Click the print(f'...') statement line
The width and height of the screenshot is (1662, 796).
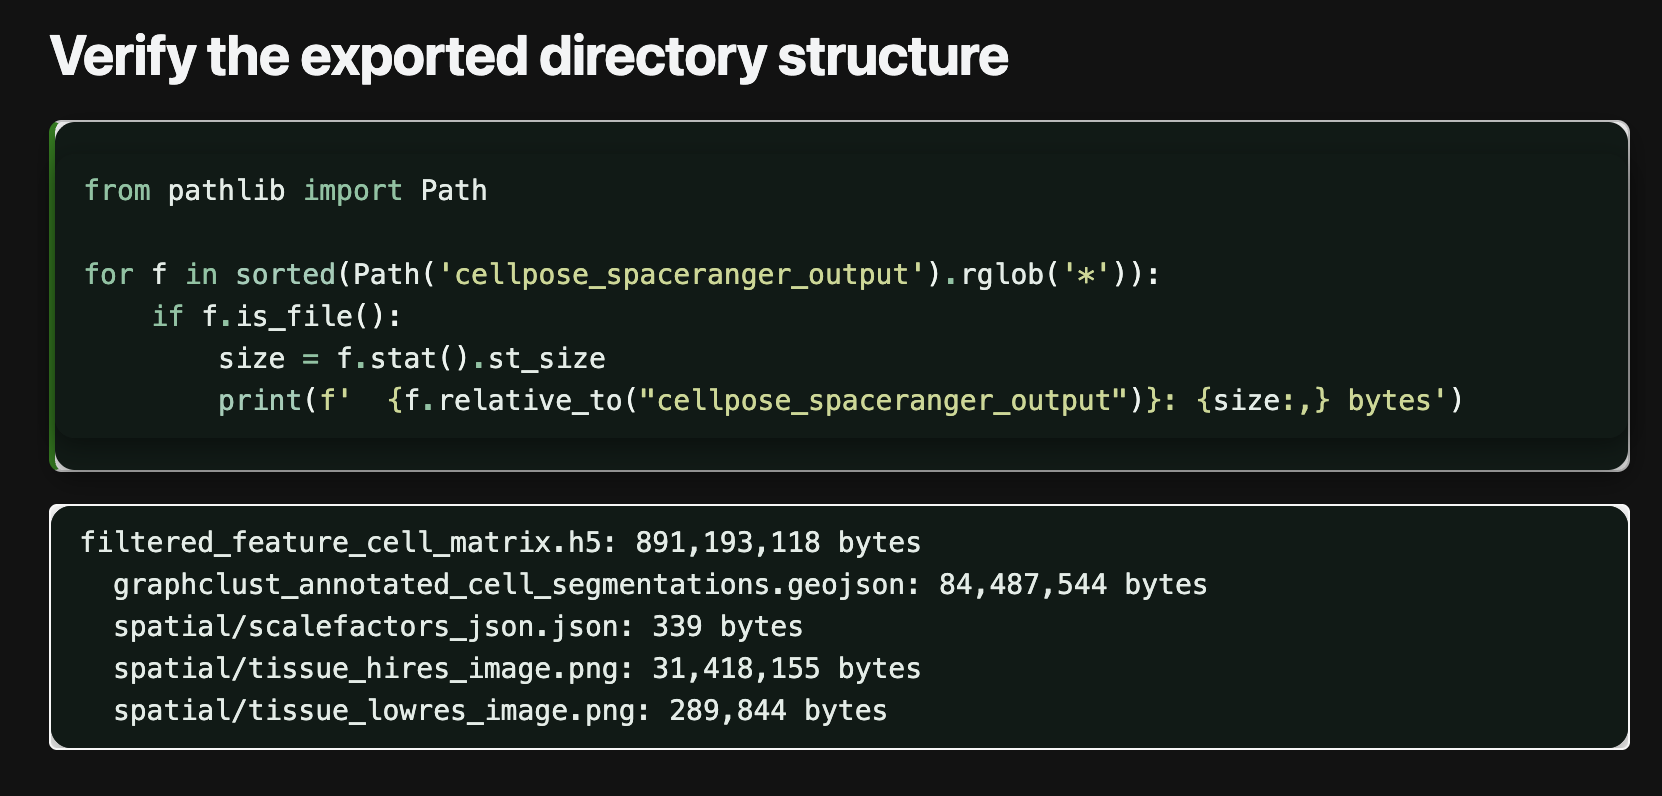pos(841,400)
